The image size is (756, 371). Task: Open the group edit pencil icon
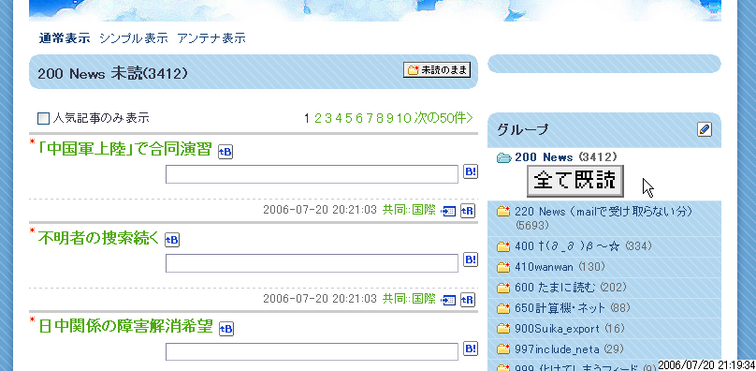coord(704,129)
